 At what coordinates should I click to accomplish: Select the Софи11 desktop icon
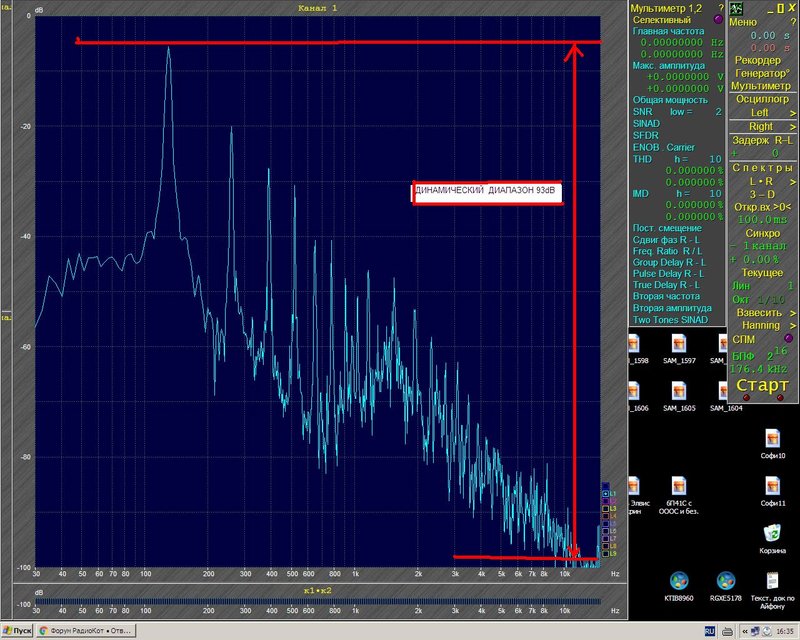(x=772, y=491)
